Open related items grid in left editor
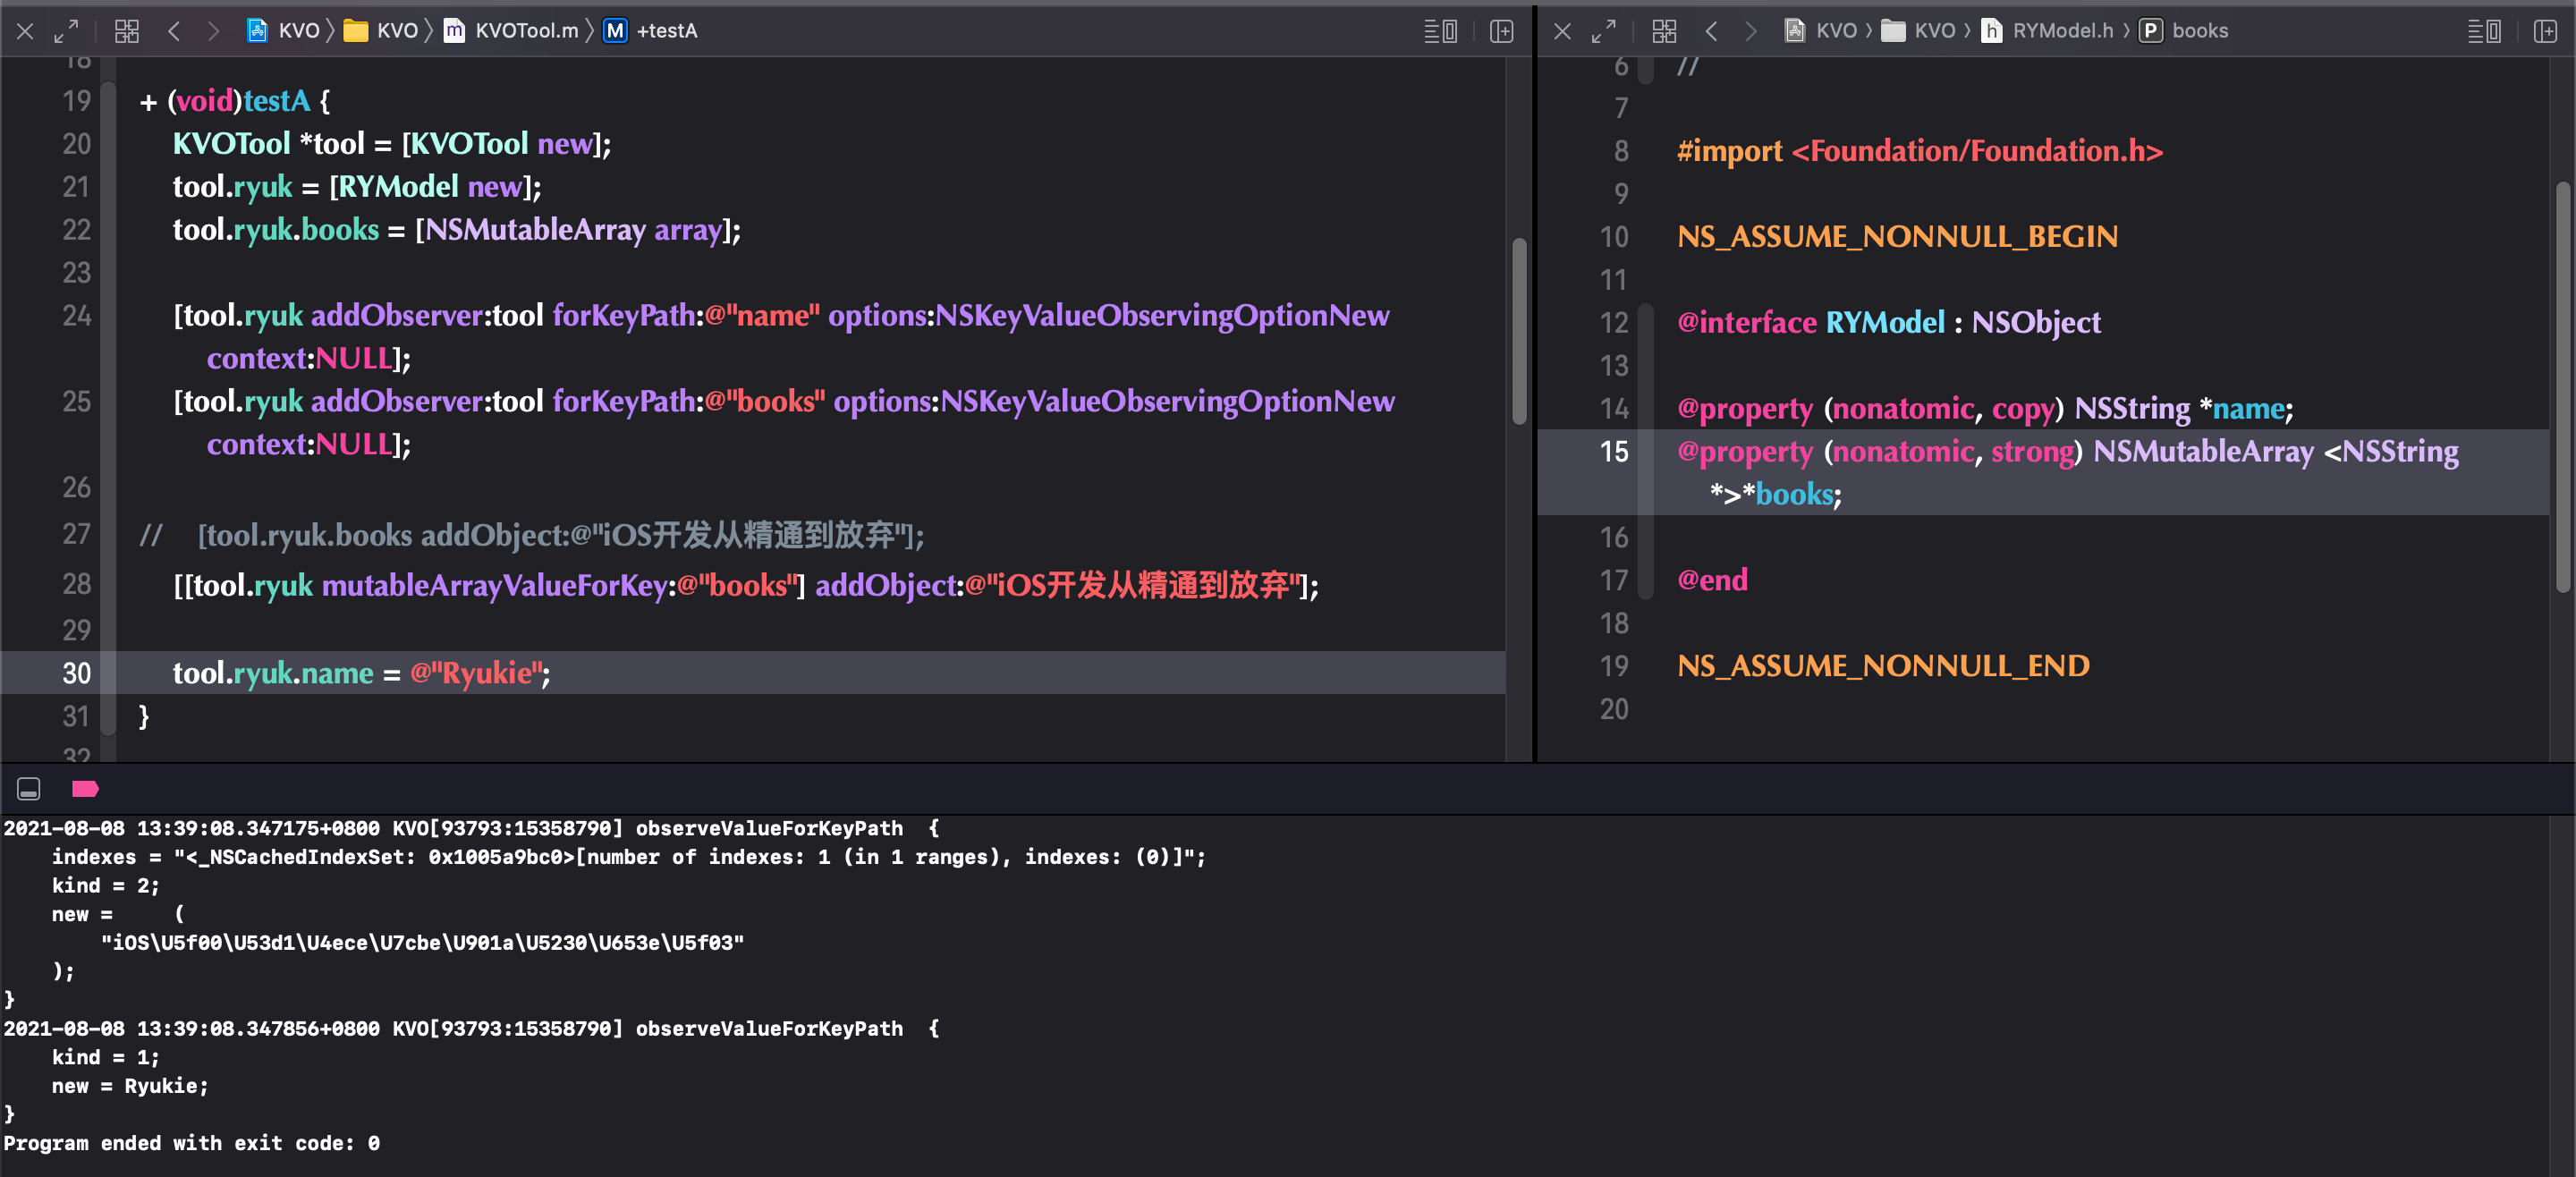 (x=127, y=31)
